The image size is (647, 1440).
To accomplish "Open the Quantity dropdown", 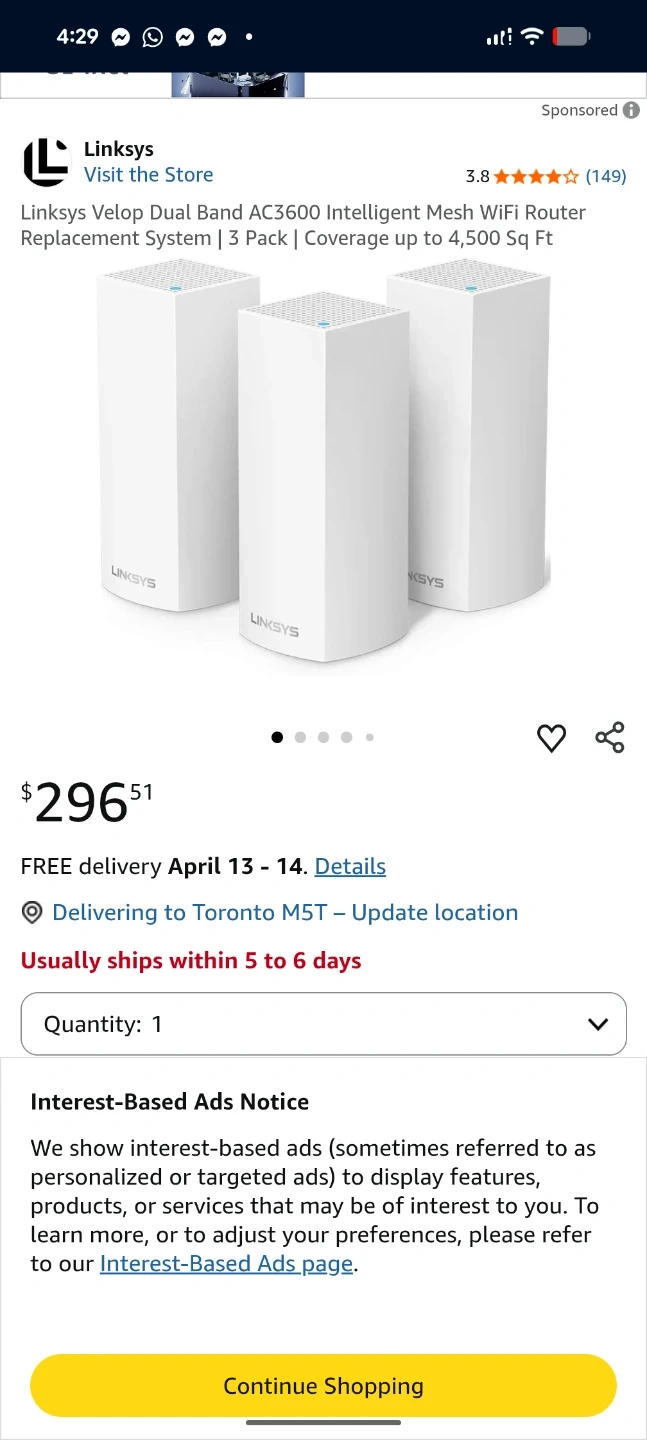I will tap(324, 1024).
